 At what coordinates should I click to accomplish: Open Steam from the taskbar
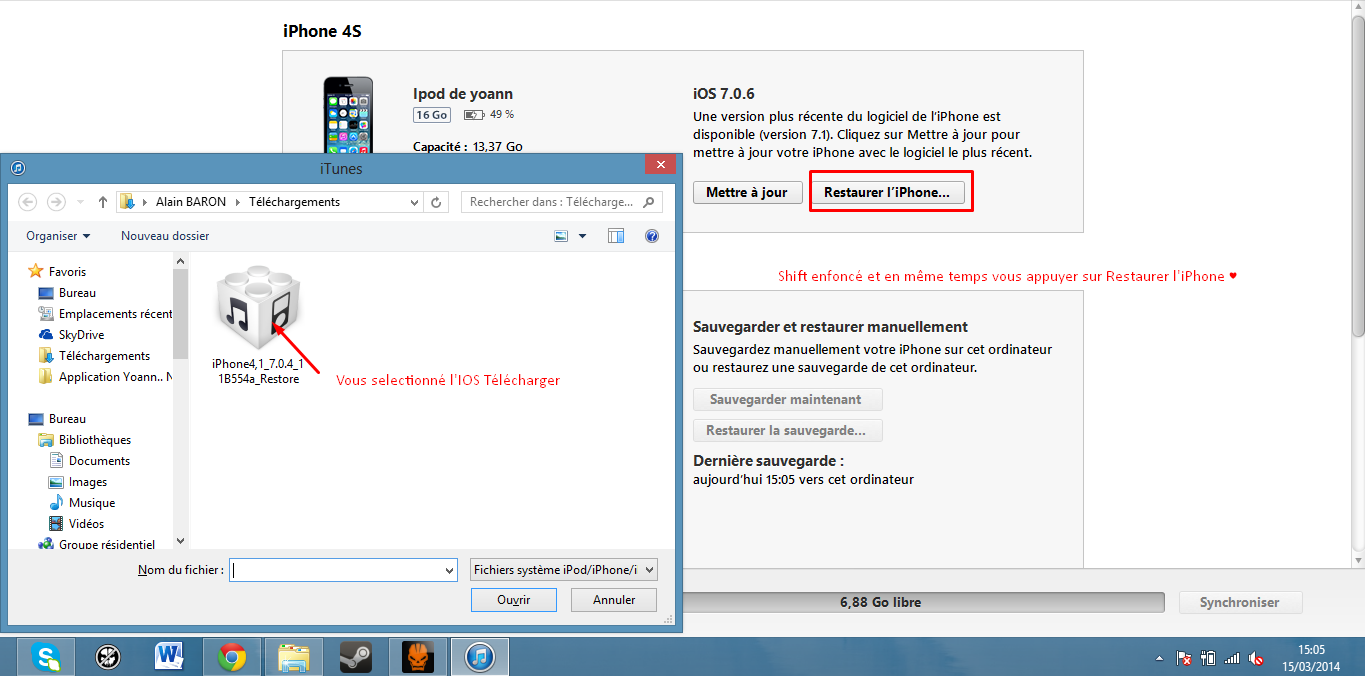(356, 657)
